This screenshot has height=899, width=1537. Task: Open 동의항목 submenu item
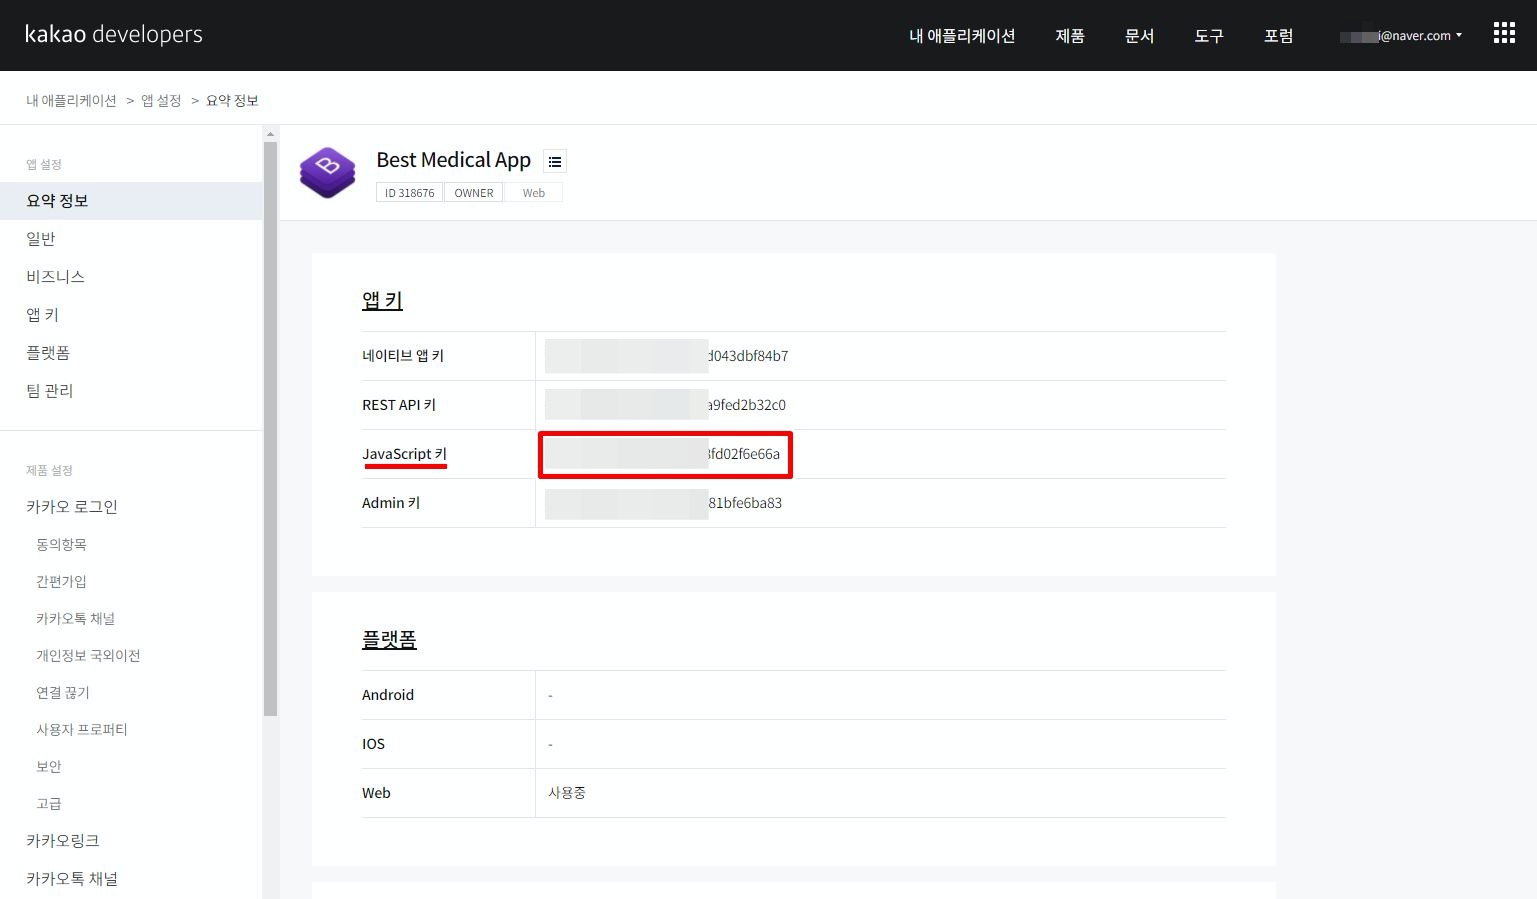pos(61,544)
